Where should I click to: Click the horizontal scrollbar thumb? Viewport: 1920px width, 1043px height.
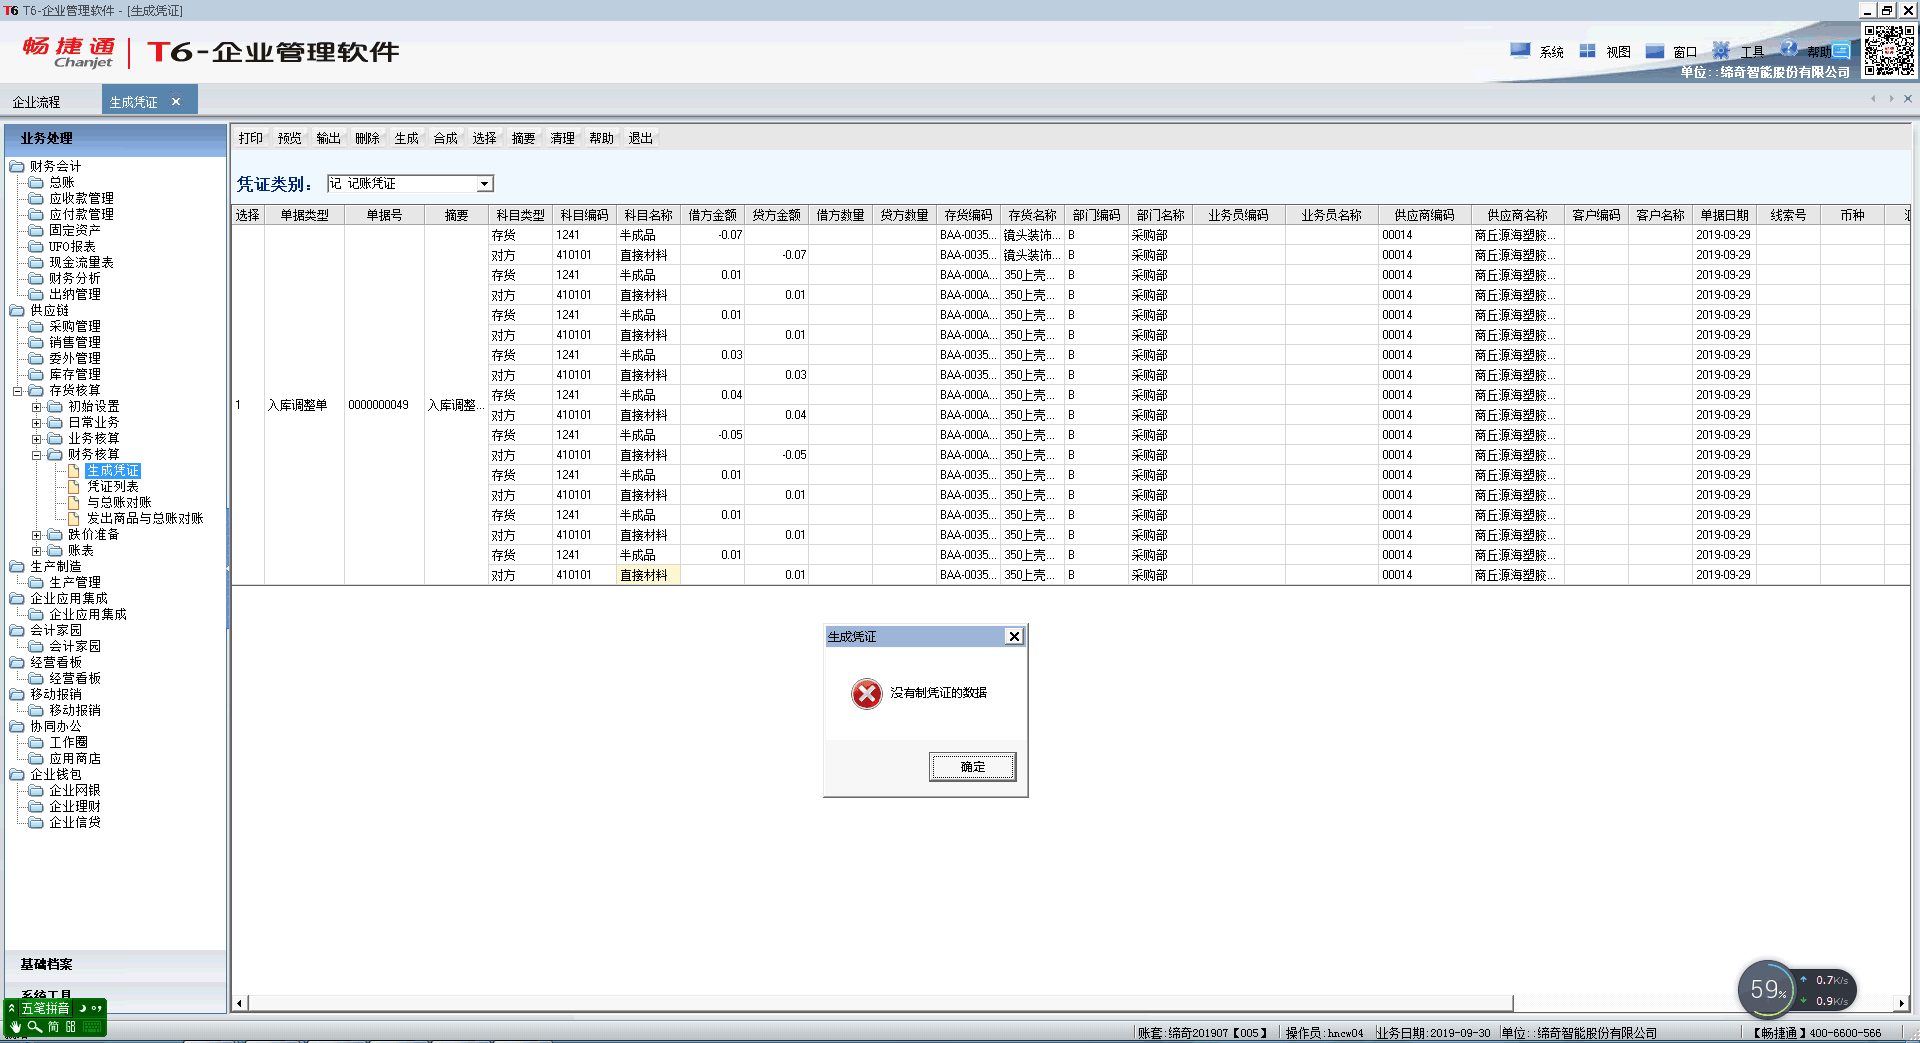(x=880, y=1003)
